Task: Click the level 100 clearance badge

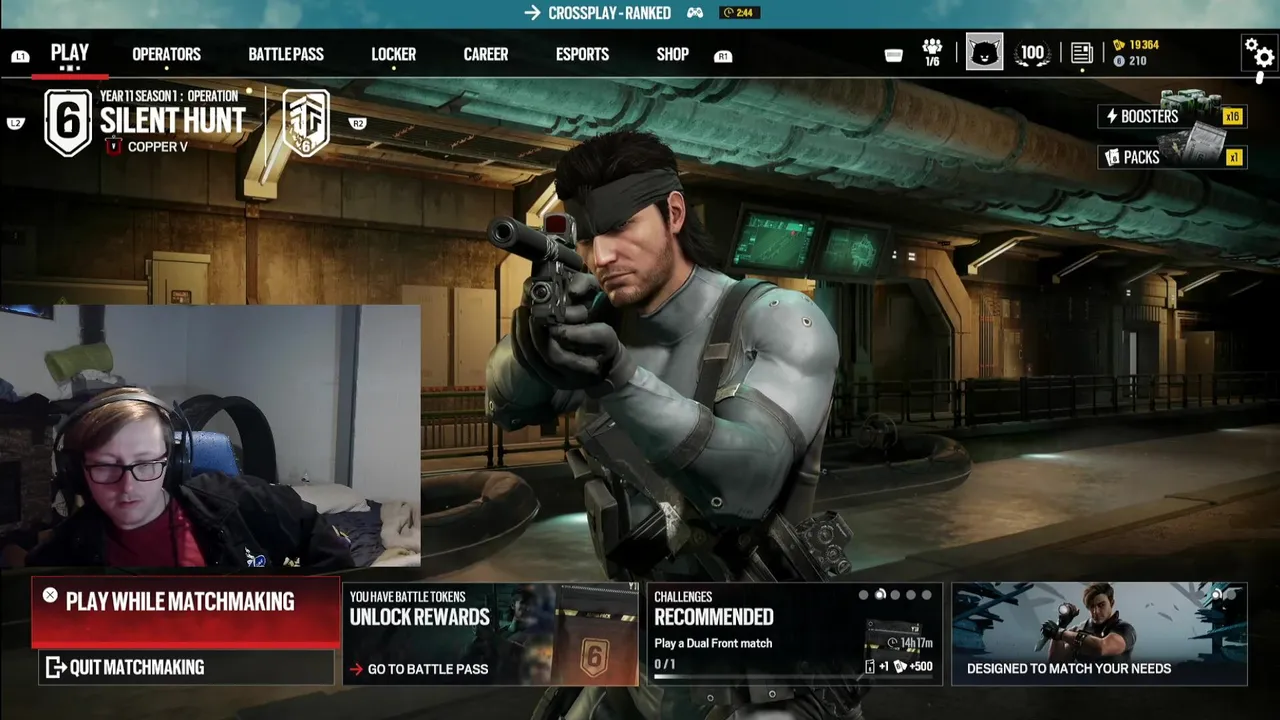Action: coord(1032,53)
